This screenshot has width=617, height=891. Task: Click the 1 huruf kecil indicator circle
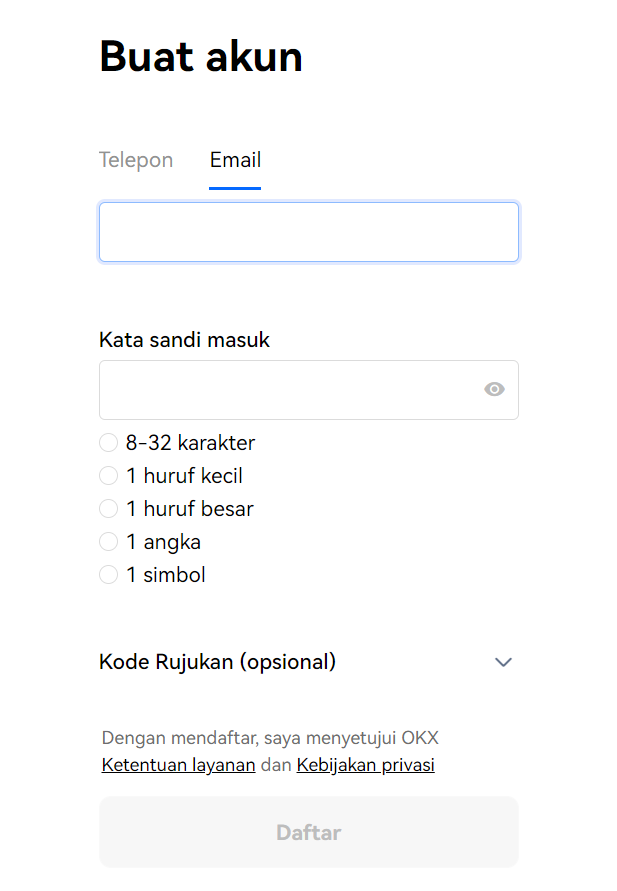[x=109, y=476]
